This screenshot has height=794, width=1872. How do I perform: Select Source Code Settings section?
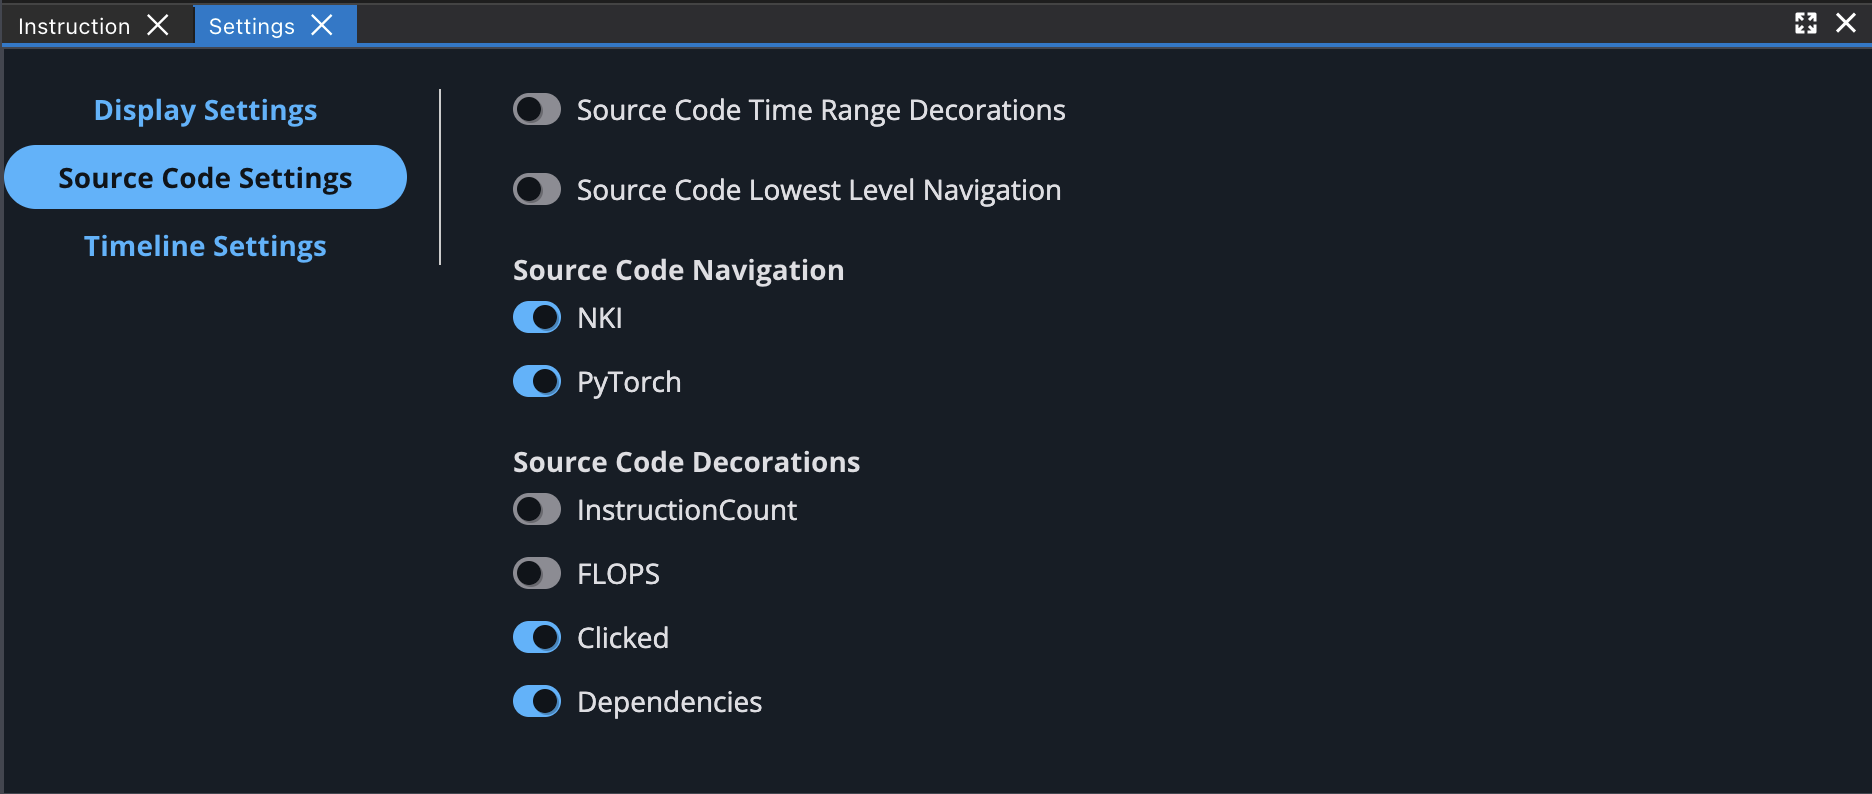(x=205, y=178)
